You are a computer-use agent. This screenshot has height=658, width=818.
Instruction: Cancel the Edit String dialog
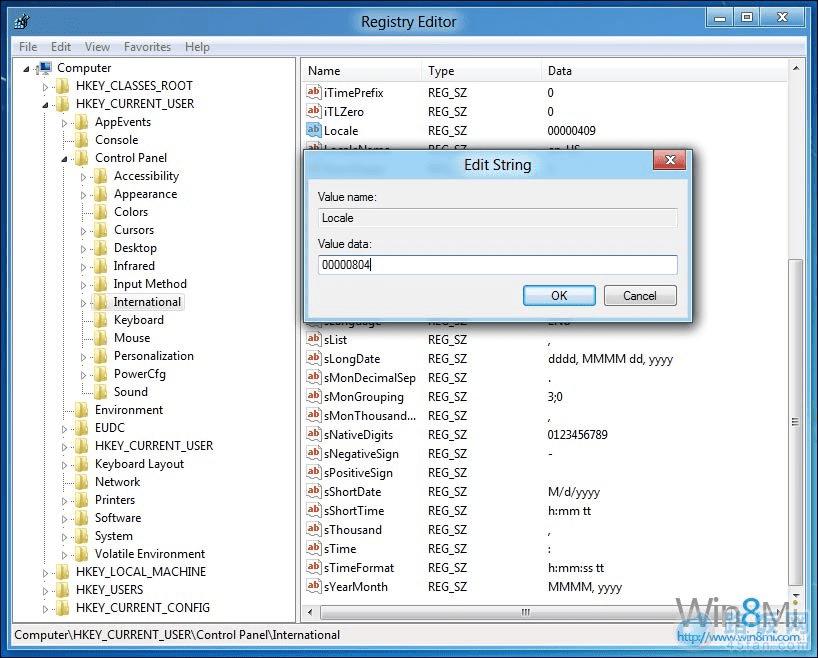639,295
